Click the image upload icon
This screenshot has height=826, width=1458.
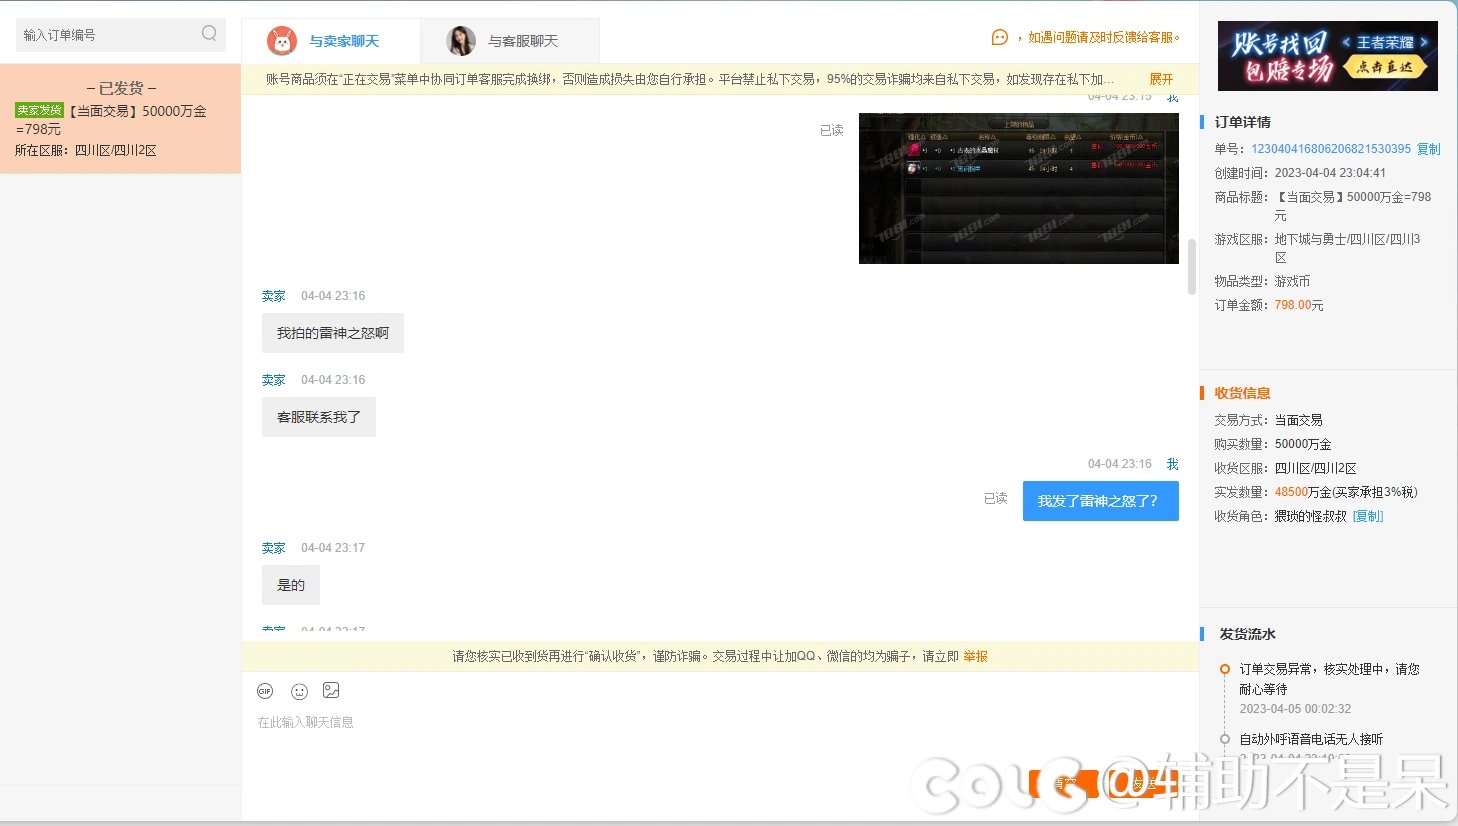pyautogui.click(x=331, y=690)
